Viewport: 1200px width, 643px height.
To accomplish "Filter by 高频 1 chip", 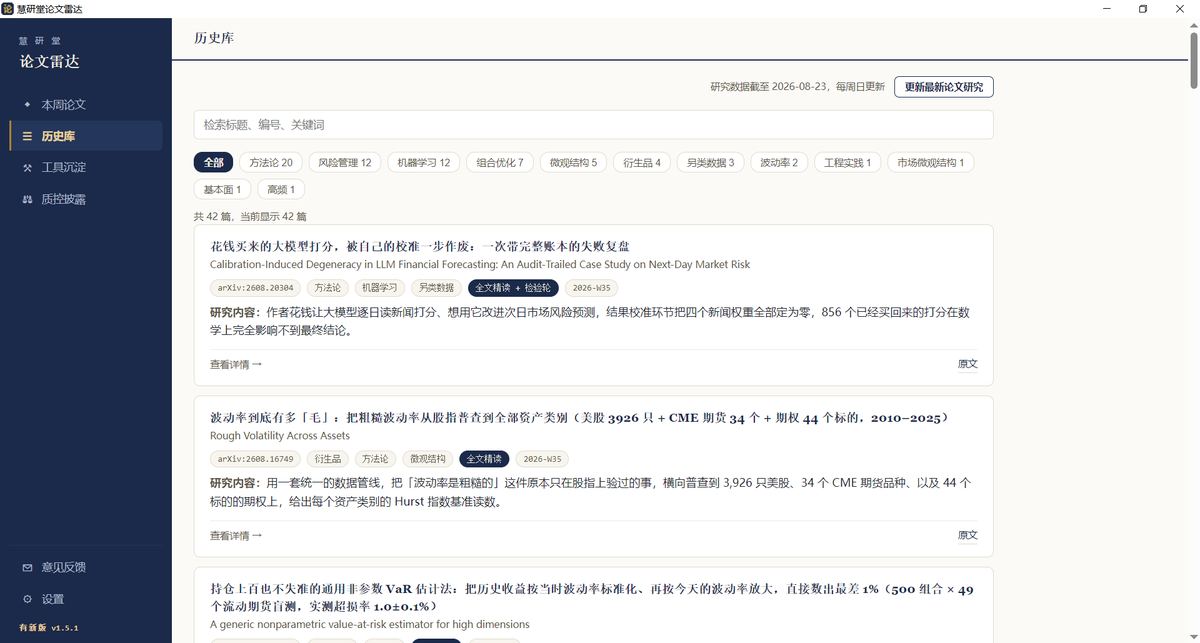I will 281,189.
